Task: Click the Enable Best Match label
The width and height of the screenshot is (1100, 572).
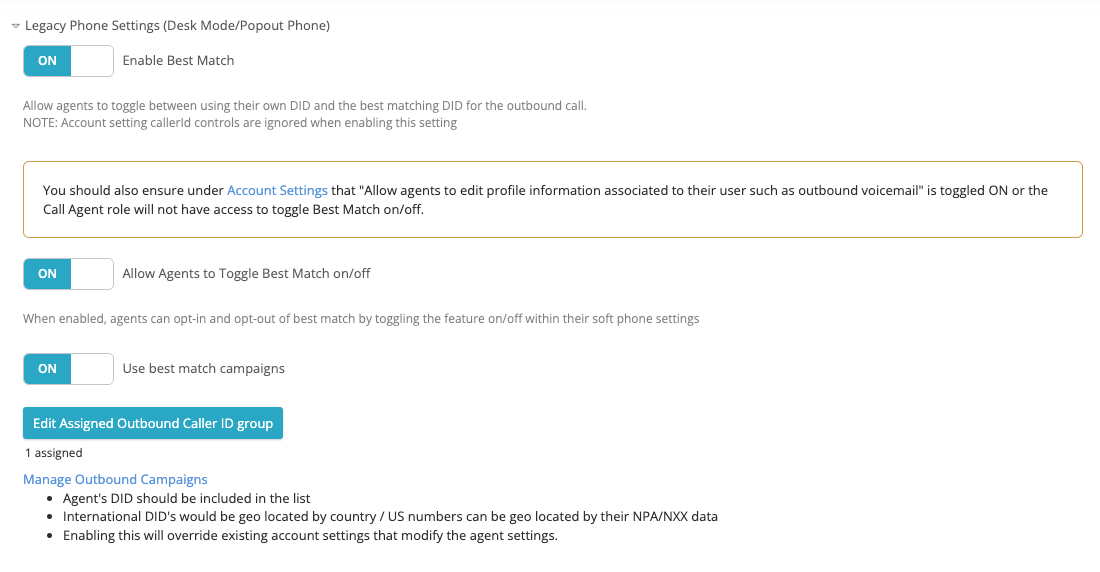Action: tap(178, 61)
